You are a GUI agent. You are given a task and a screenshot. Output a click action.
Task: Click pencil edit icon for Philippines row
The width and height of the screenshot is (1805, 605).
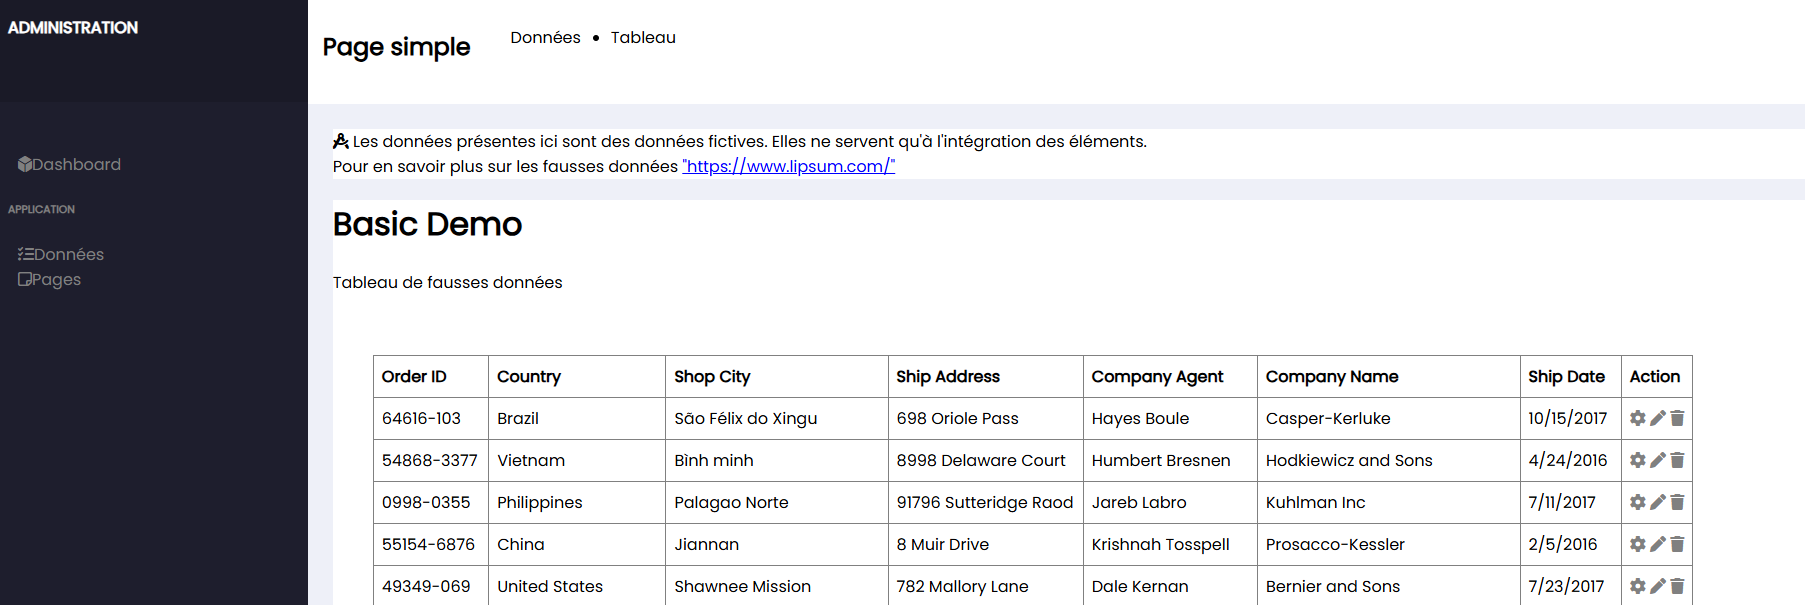click(x=1657, y=502)
